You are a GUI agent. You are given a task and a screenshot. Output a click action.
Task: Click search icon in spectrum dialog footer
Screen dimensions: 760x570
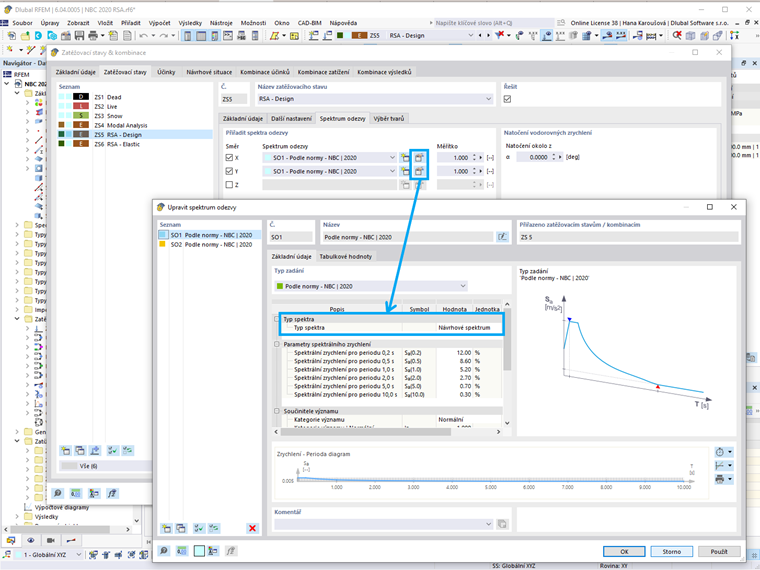point(164,551)
